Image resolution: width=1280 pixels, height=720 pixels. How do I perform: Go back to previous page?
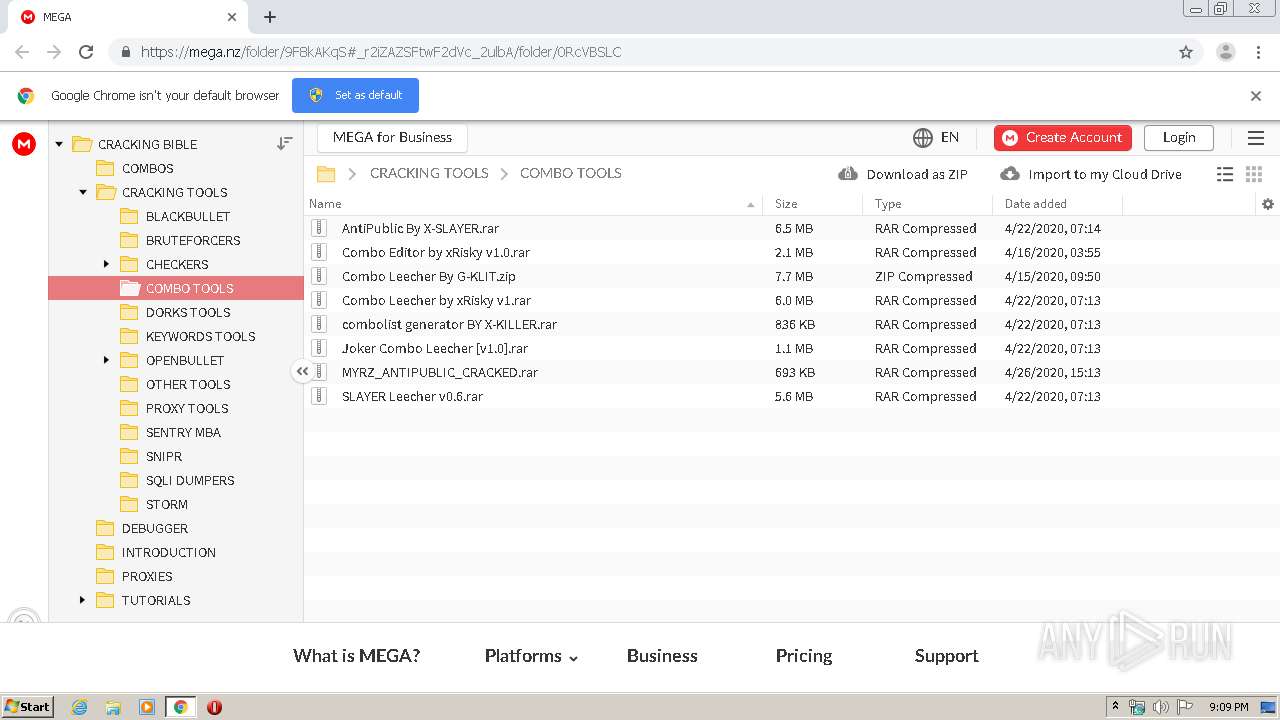22,52
